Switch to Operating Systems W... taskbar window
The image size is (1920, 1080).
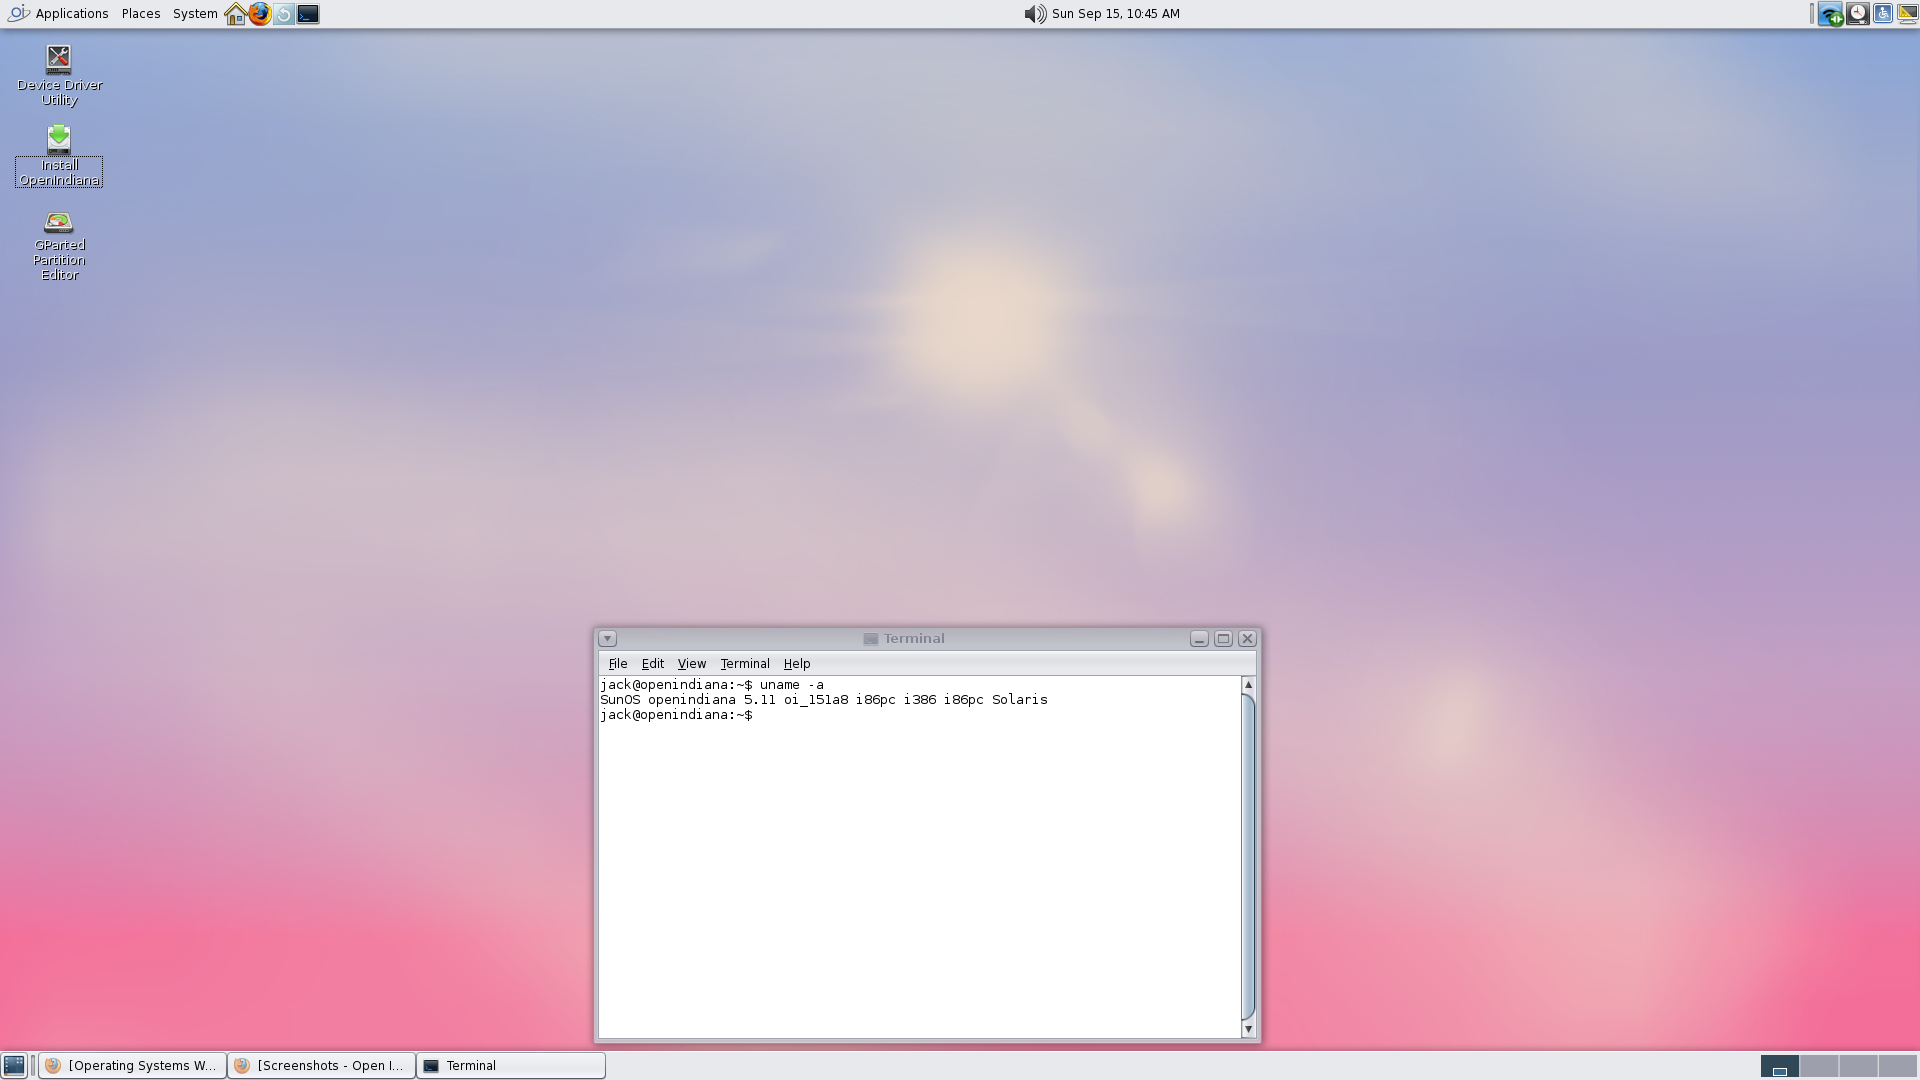132,1066
